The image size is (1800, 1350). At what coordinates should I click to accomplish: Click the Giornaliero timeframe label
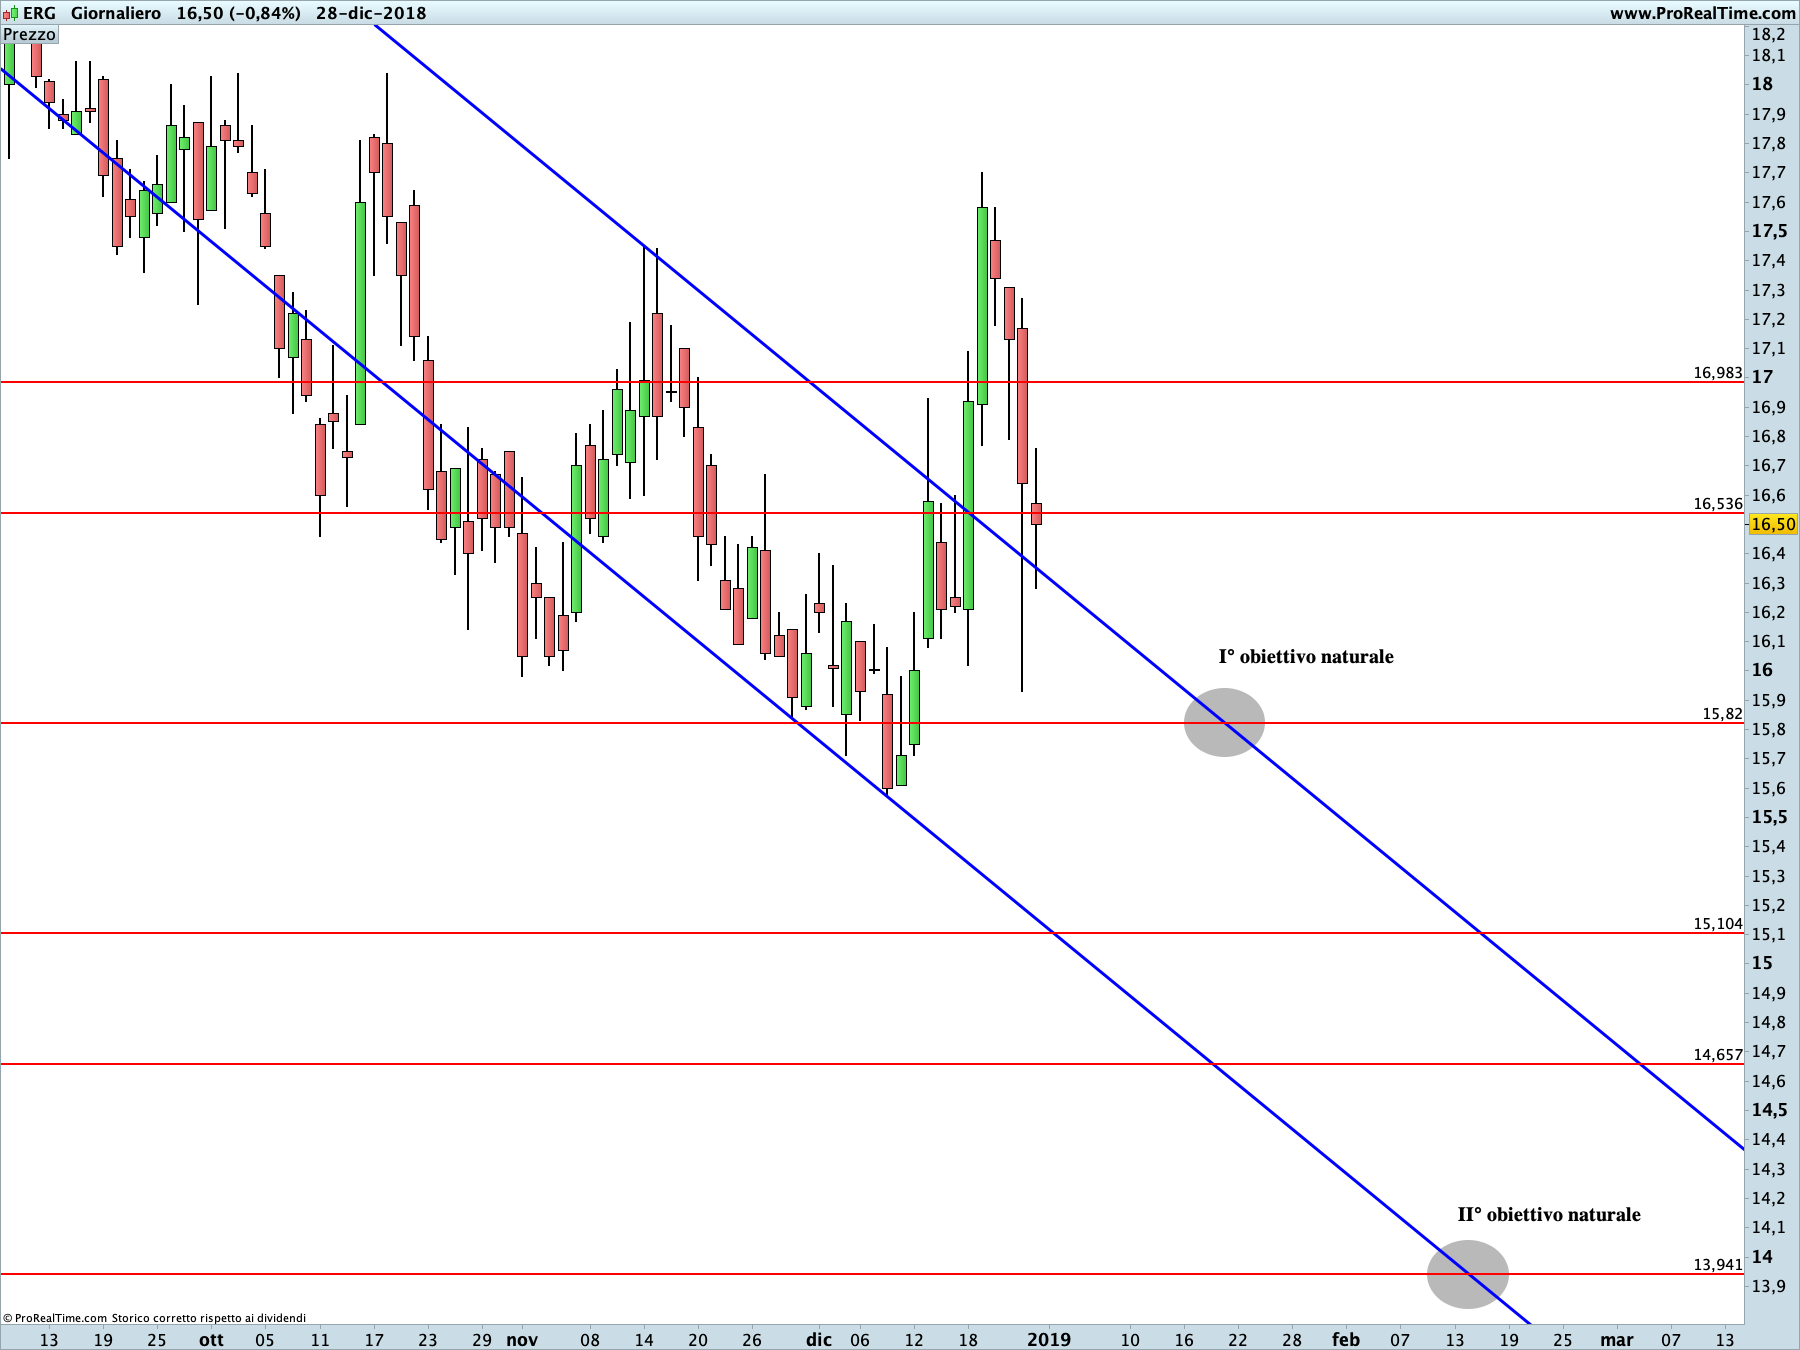tap(116, 13)
